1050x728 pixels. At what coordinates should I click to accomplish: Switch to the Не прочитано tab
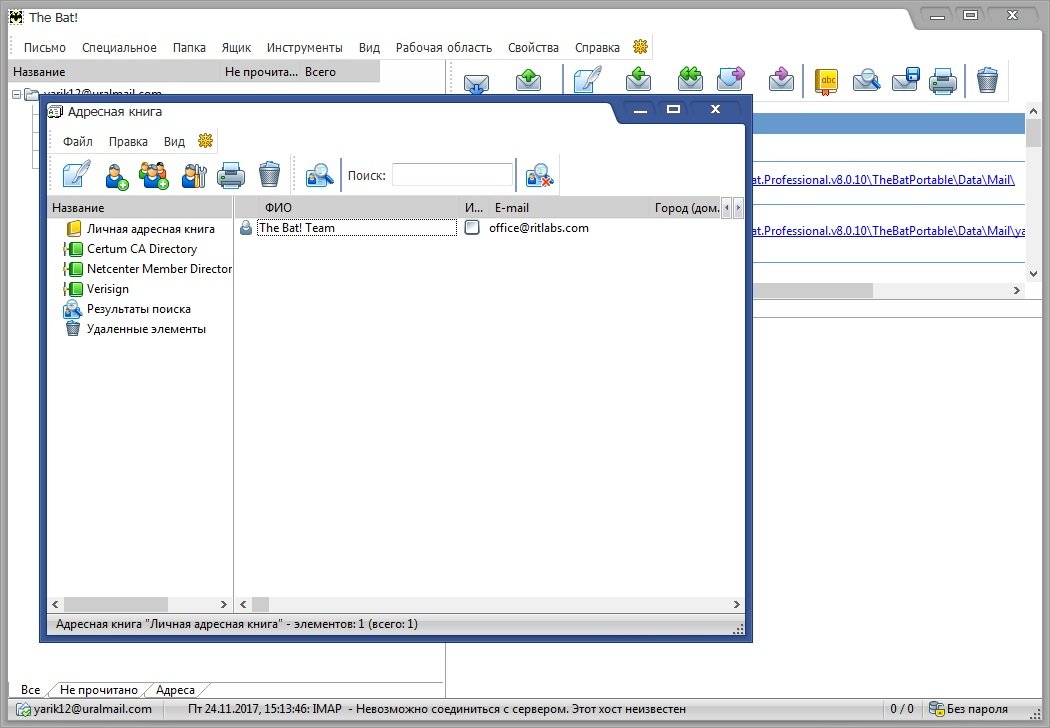(x=98, y=690)
